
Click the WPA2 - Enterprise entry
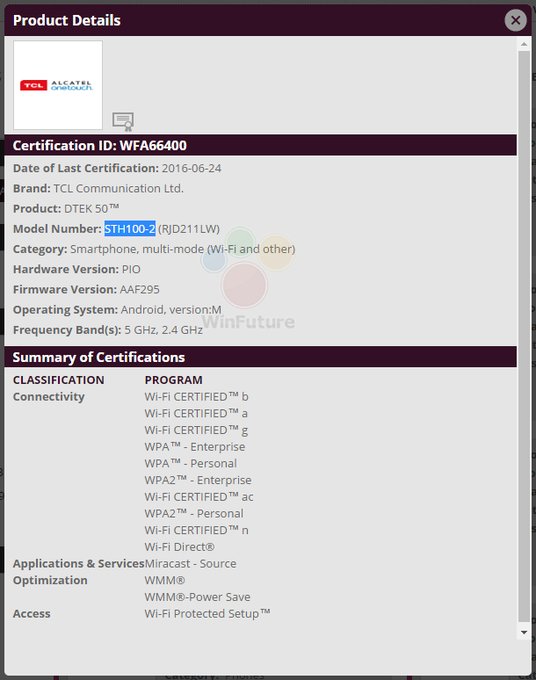(198, 480)
